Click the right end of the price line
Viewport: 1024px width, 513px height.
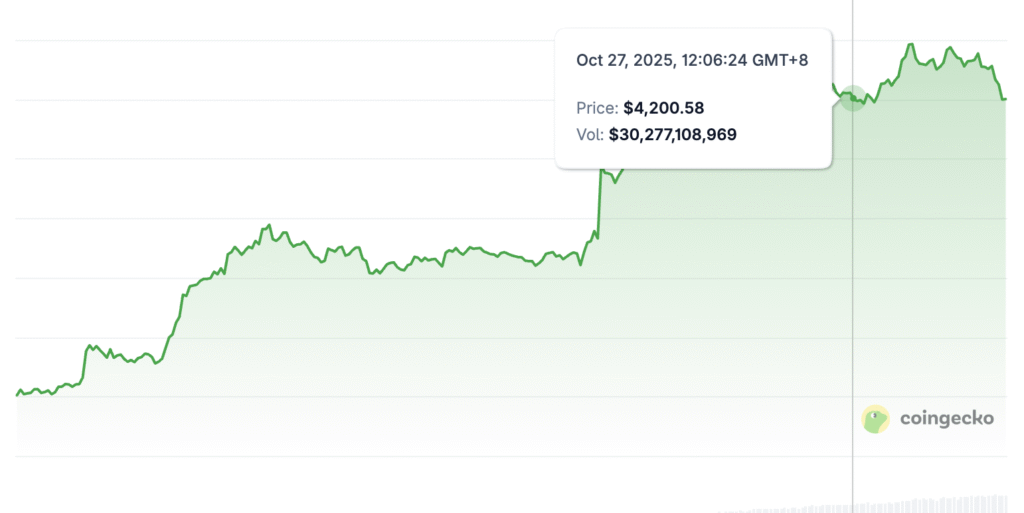(1004, 98)
